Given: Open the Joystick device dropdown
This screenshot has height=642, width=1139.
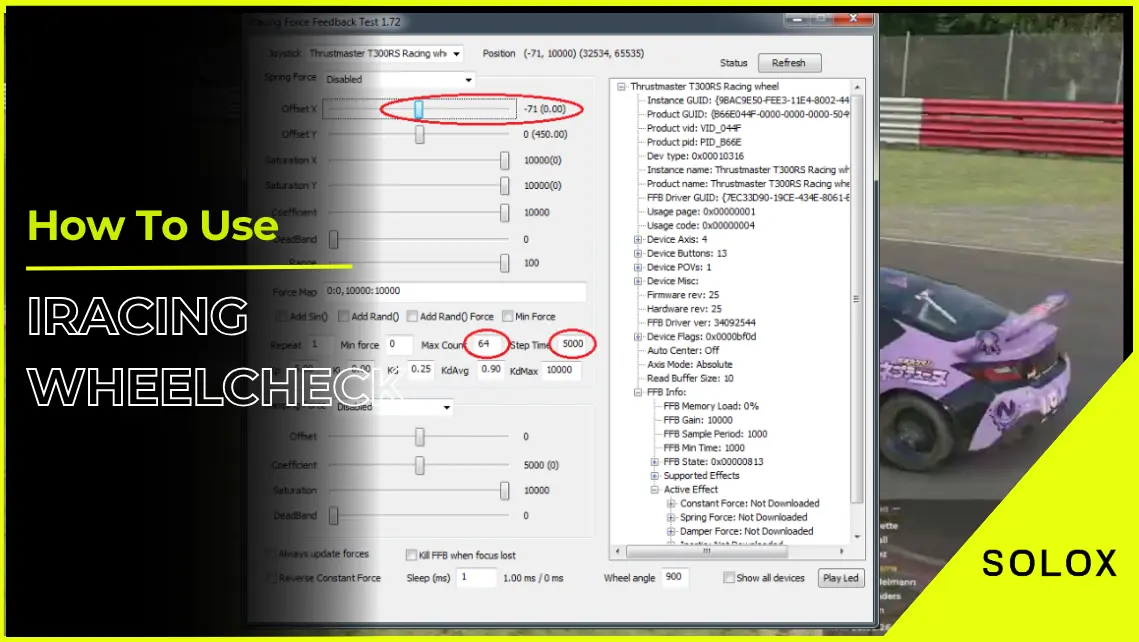Looking at the screenshot, I should (x=457, y=54).
